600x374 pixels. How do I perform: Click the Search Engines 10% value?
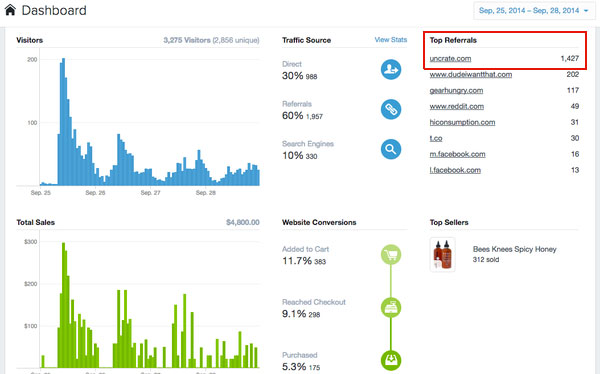click(293, 155)
